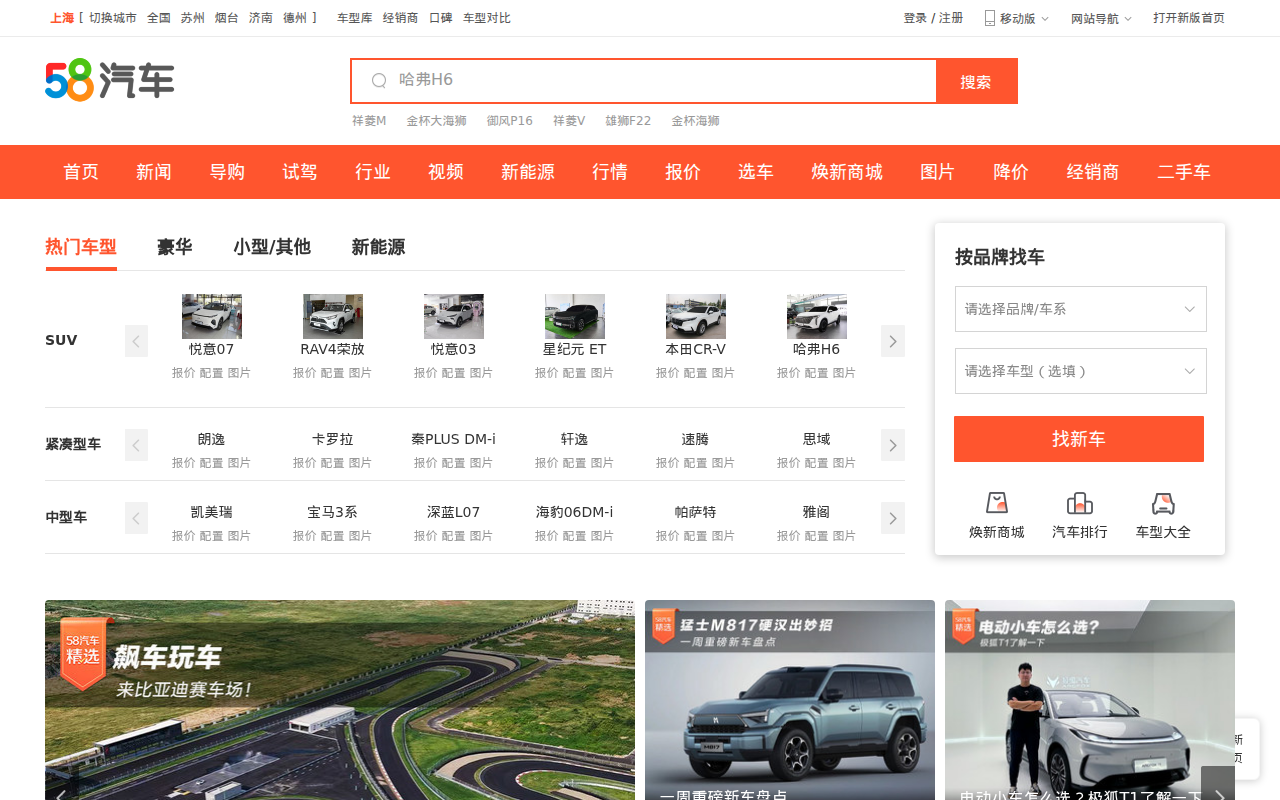This screenshot has width=1280, height=800.
Task: Switch to 热门车型 tab
Action: 81,247
